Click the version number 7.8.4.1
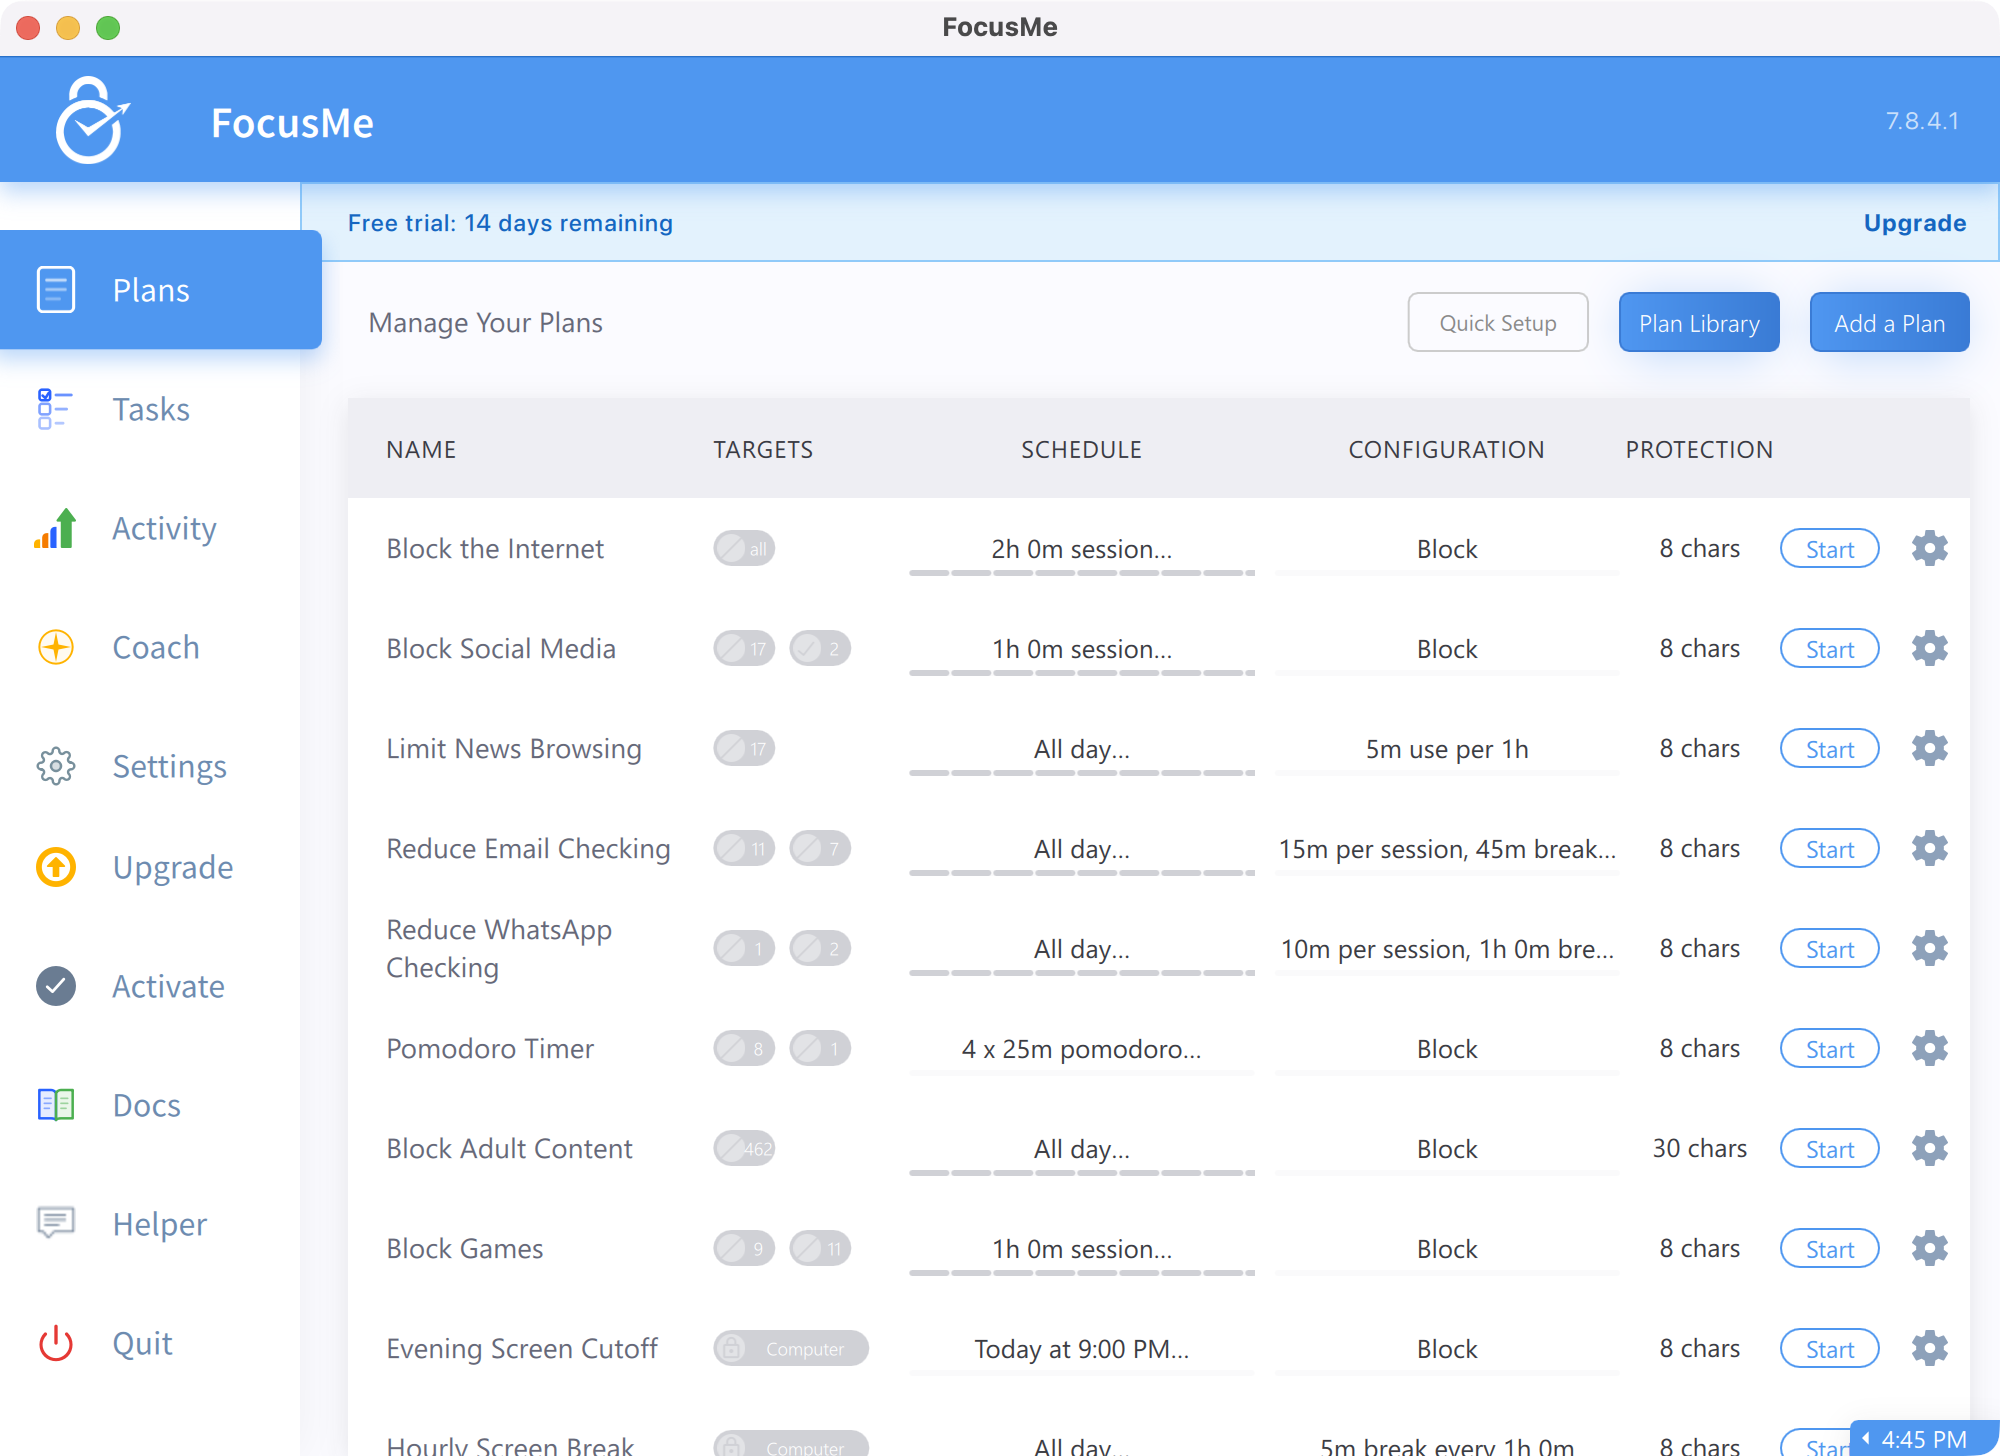The image size is (2000, 1456). (x=1922, y=121)
